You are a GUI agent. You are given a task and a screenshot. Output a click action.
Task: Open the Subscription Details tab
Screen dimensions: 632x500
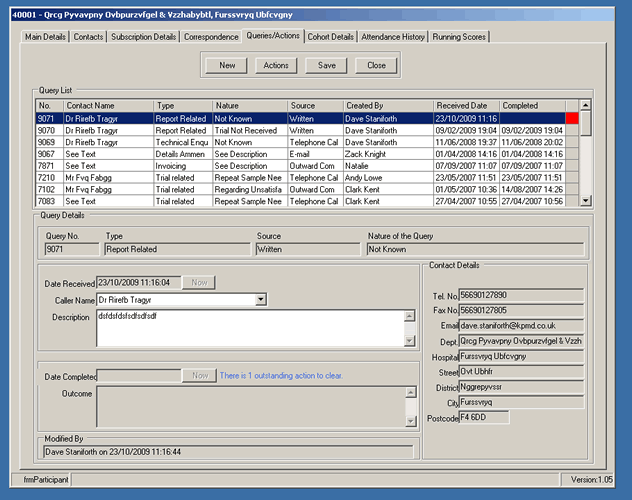(143, 37)
